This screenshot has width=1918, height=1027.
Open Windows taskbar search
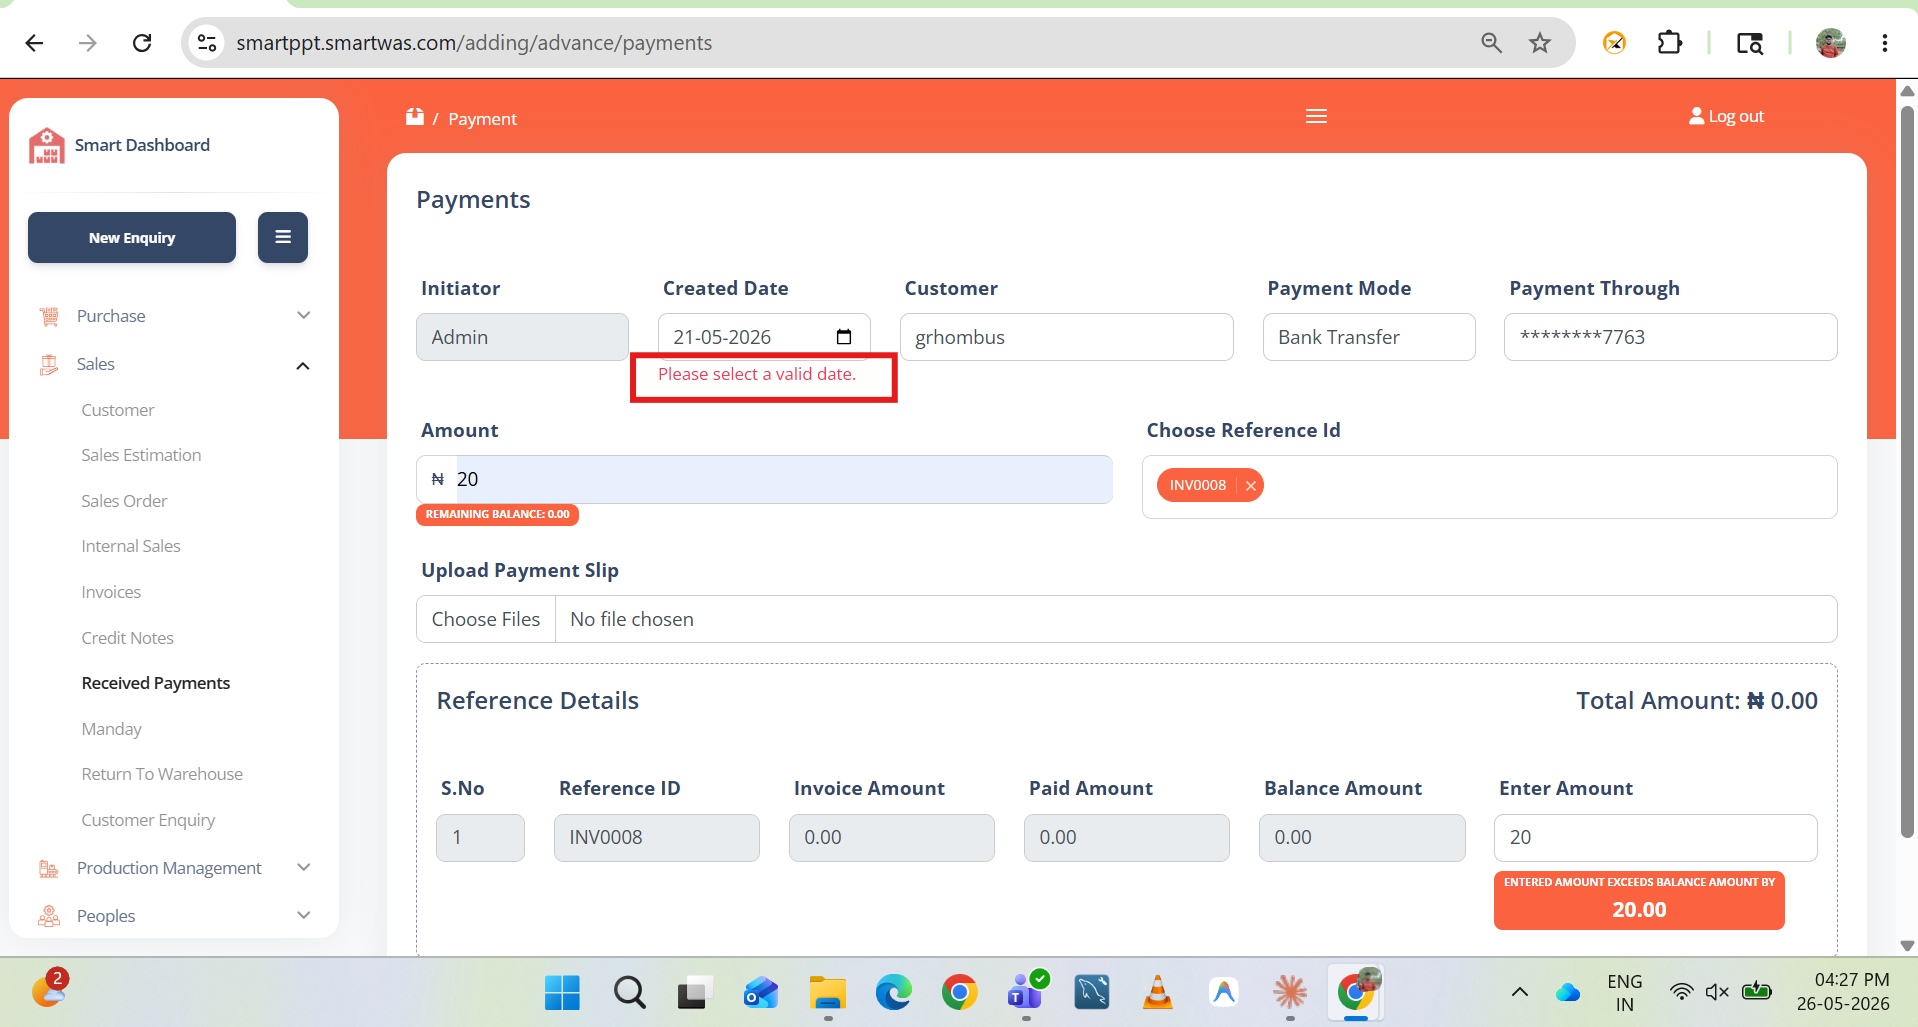pyautogui.click(x=629, y=993)
